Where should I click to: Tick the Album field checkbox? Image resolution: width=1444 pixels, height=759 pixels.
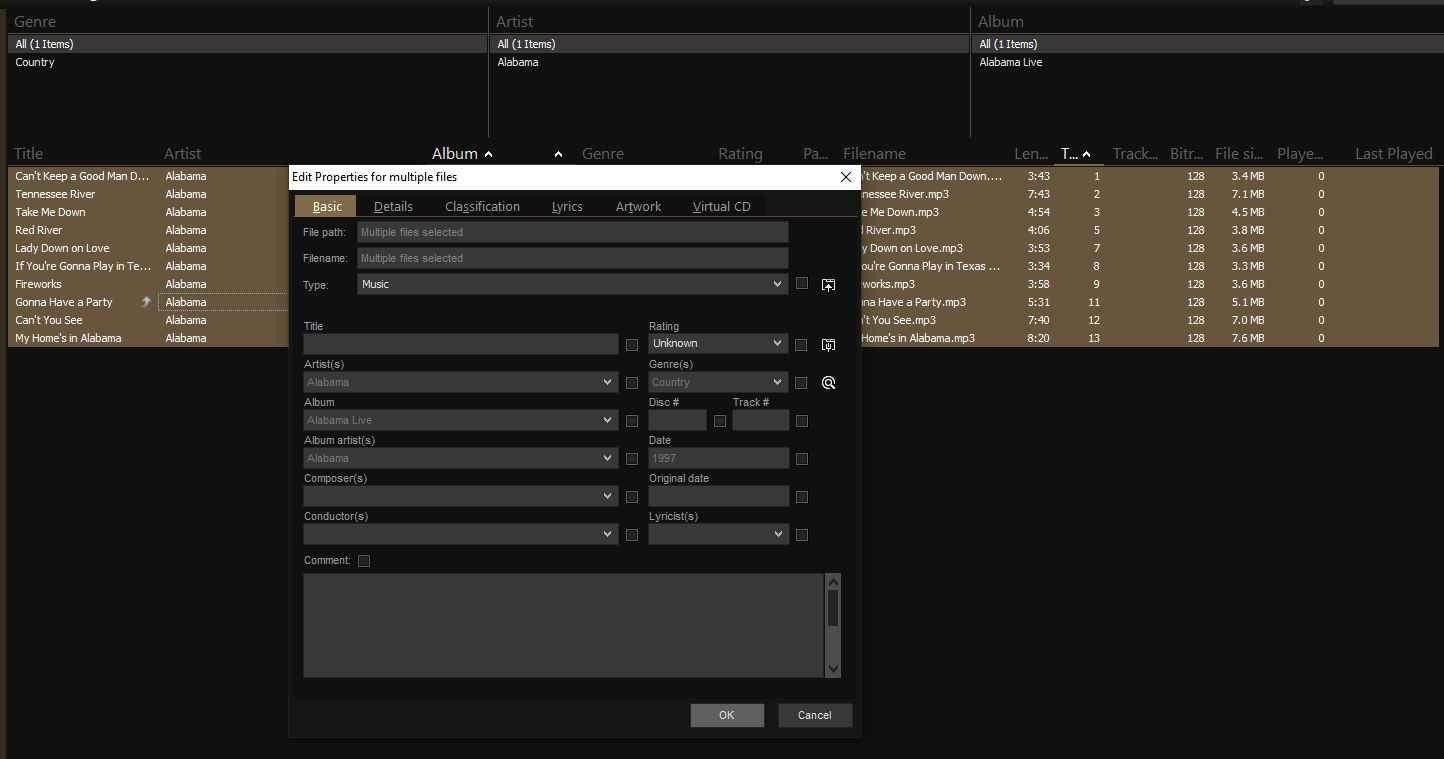pyautogui.click(x=632, y=421)
